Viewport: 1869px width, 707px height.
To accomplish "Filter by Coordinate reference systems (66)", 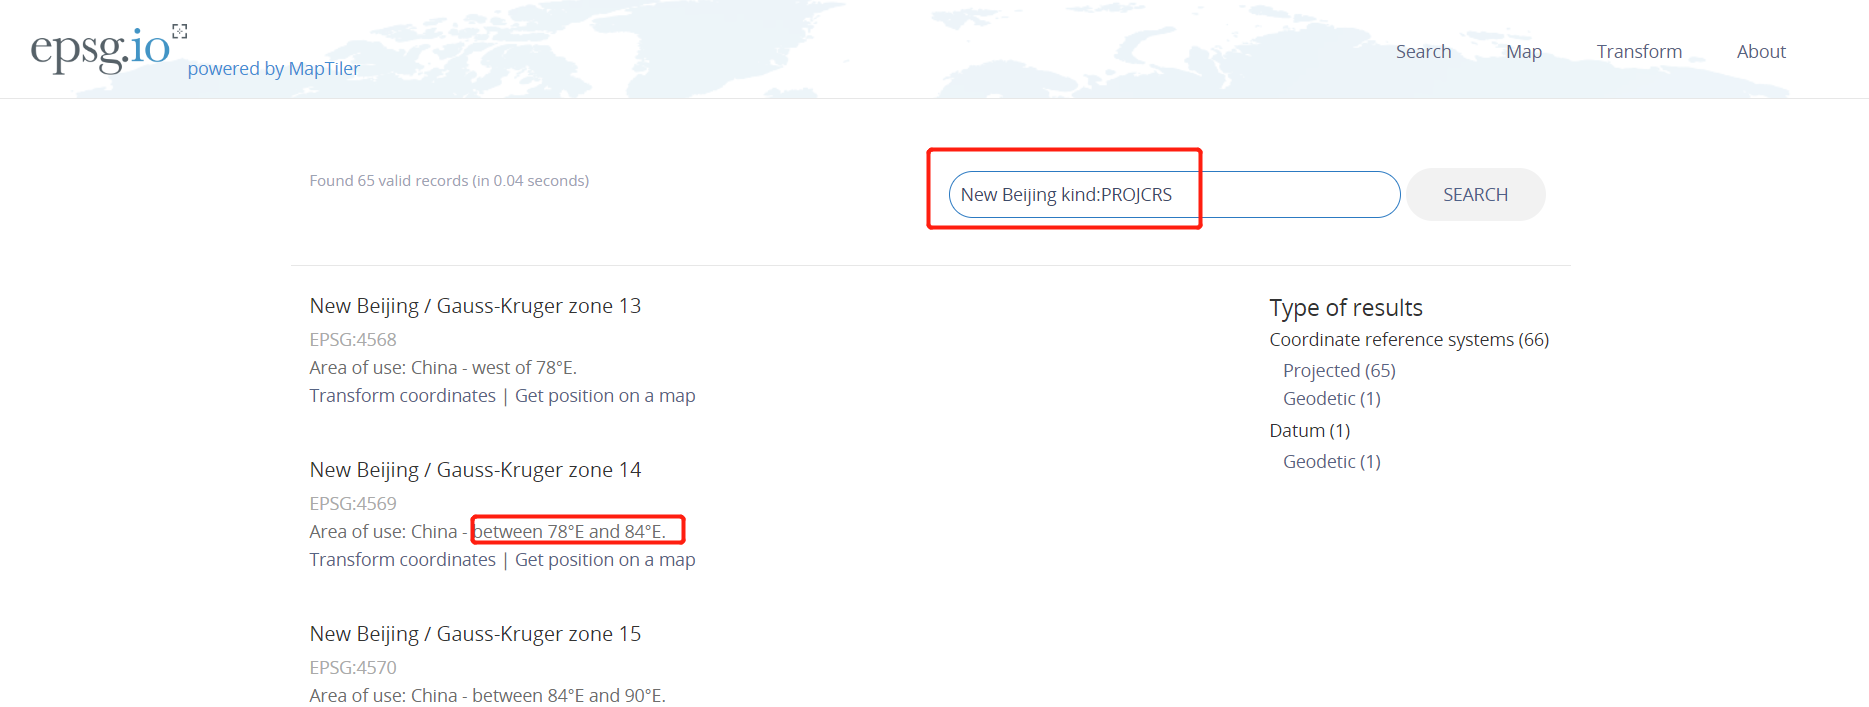I will click(1408, 340).
